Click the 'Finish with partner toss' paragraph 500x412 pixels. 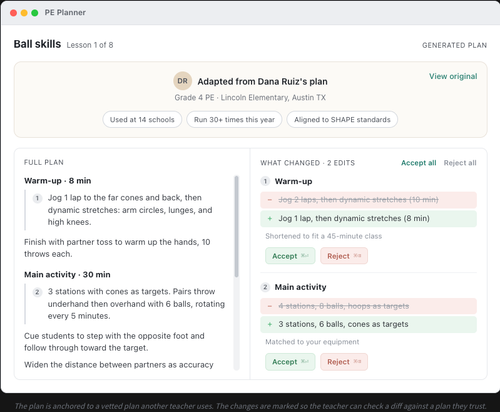[117, 248]
